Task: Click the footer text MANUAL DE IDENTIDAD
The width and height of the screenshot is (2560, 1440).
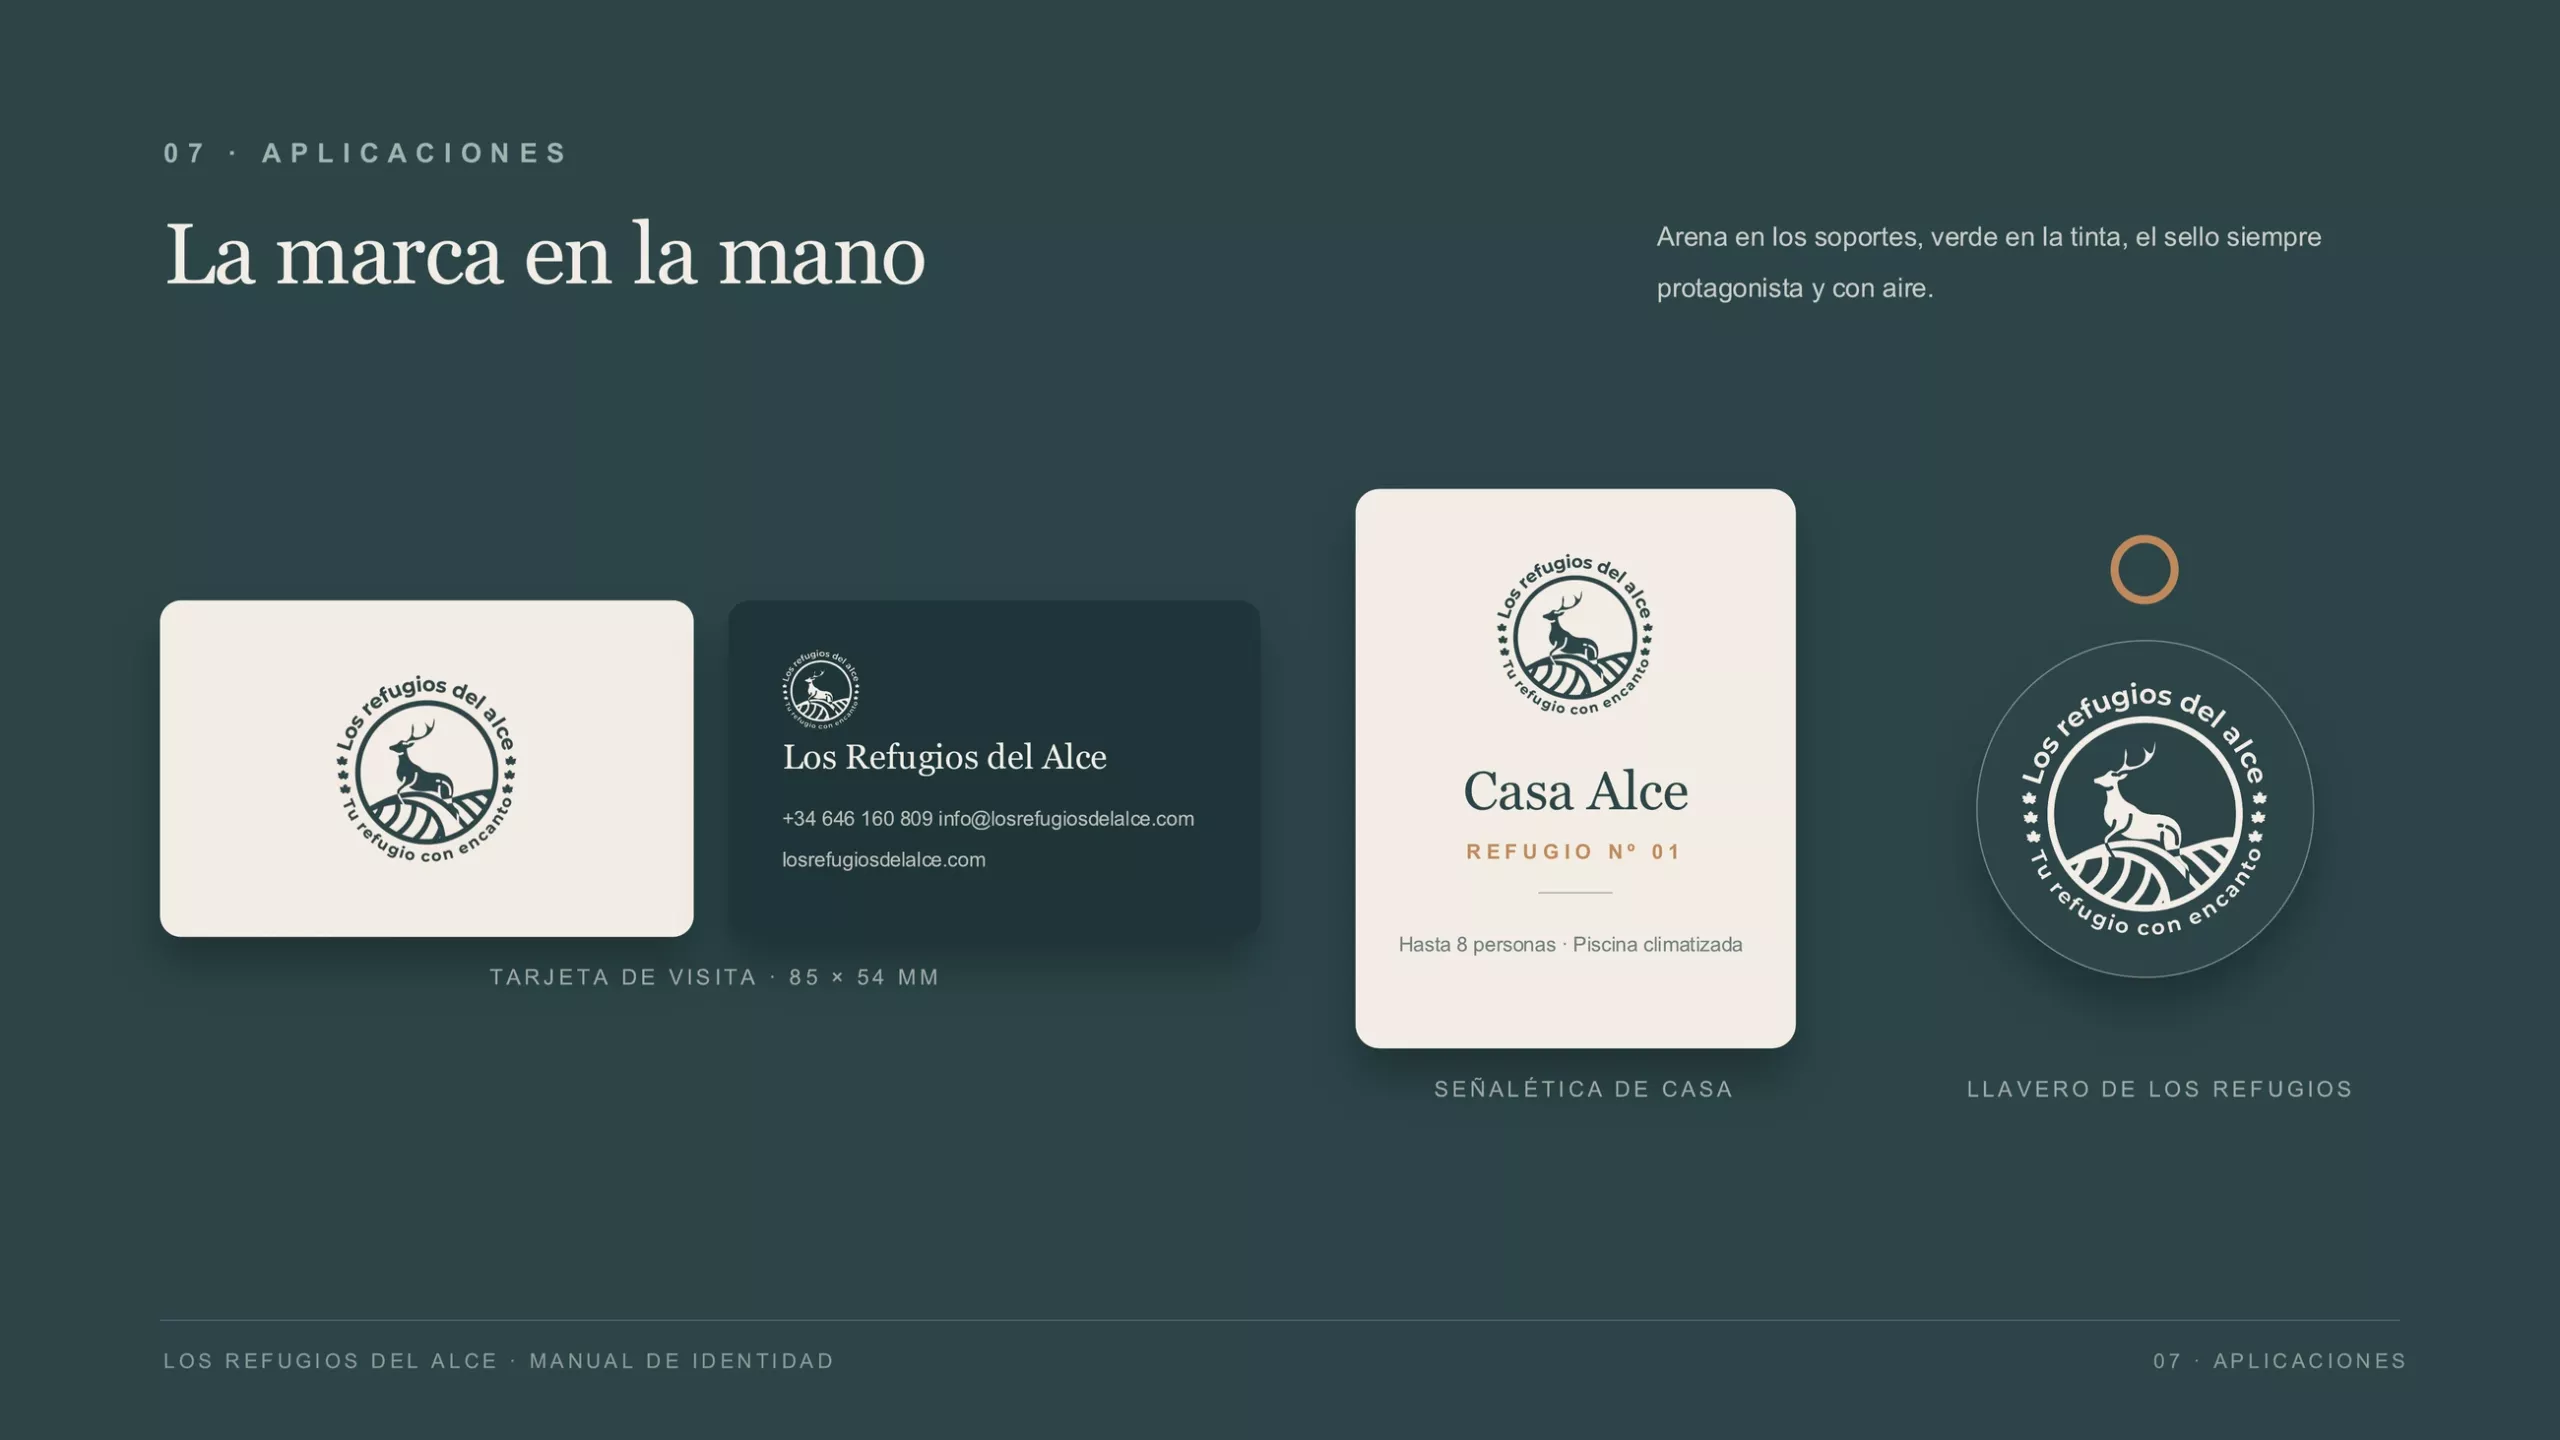Action: coord(681,1361)
